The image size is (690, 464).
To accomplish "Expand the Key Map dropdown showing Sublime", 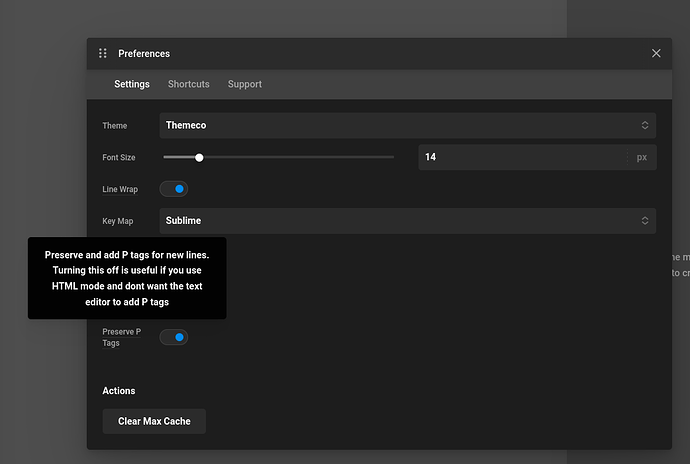I will (400, 221).
